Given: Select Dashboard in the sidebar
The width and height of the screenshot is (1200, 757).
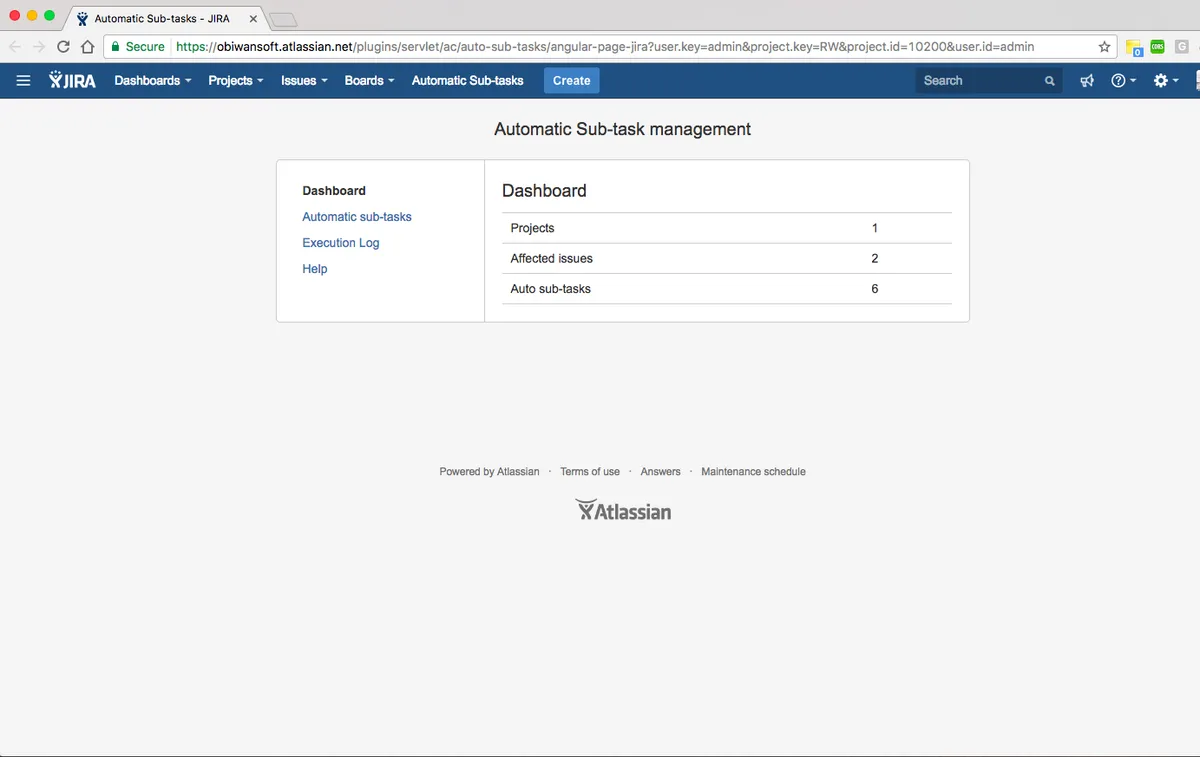Looking at the screenshot, I should click(x=334, y=190).
